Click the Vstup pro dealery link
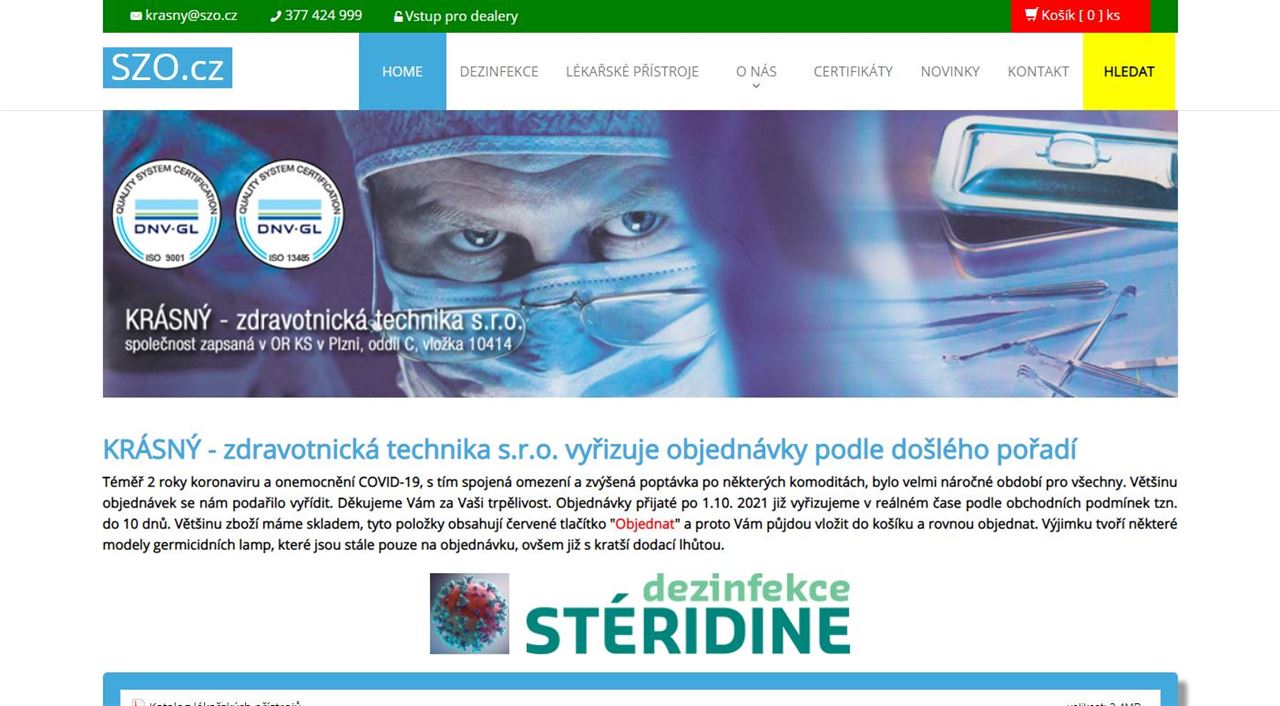 [461, 16]
